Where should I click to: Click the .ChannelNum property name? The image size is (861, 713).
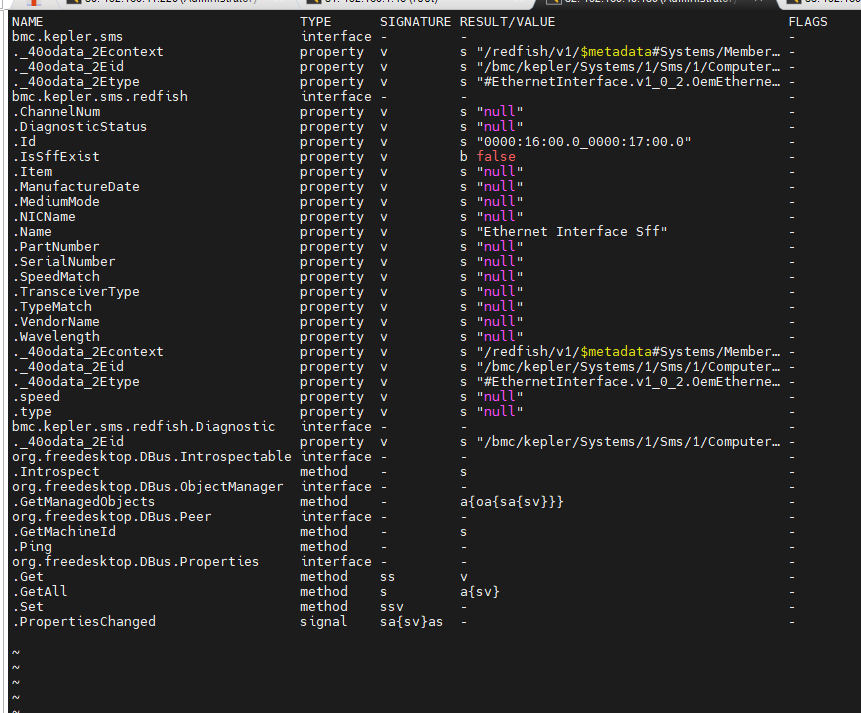click(x=56, y=112)
